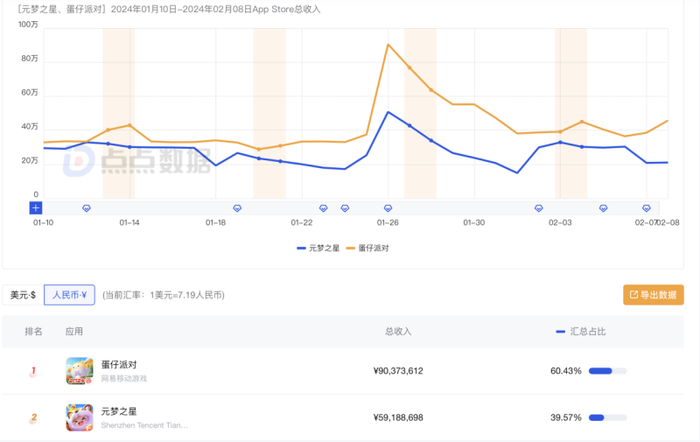Viewport: 700px width, 442px height.
Task: Click the 汇总占比 column header
Action: tap(586, 331)
